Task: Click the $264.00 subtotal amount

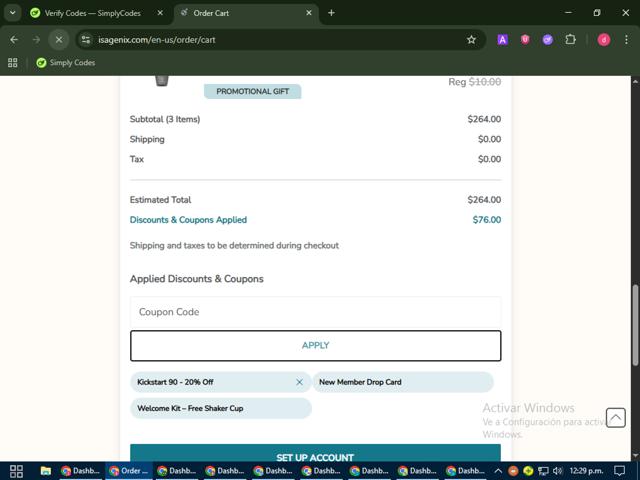Action: (x=484, y=119)
